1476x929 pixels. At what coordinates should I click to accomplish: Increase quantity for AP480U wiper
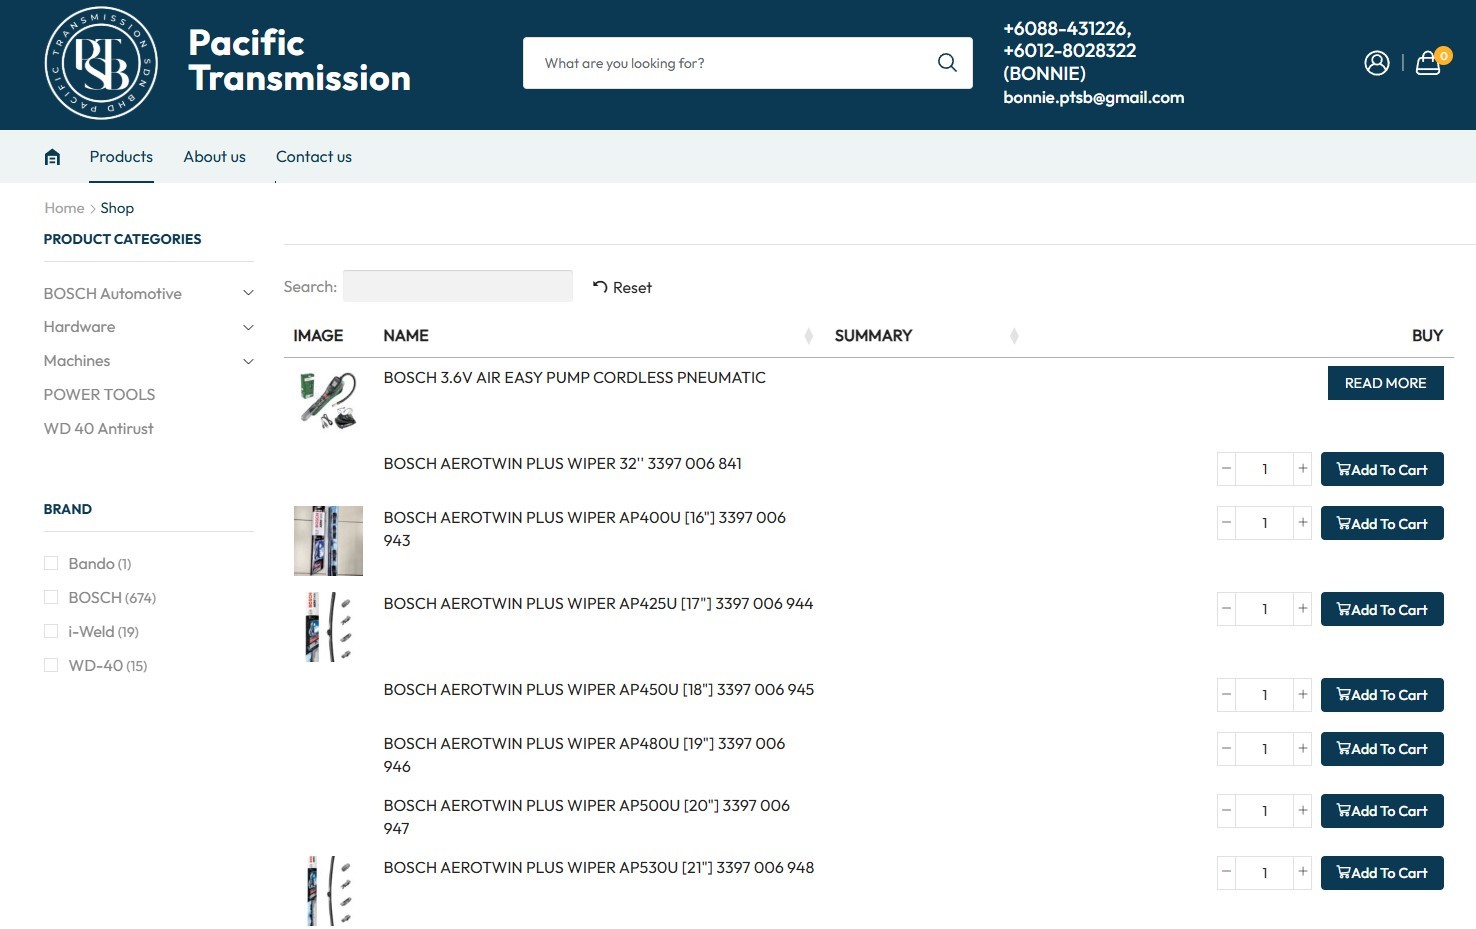click(1302, 749)
